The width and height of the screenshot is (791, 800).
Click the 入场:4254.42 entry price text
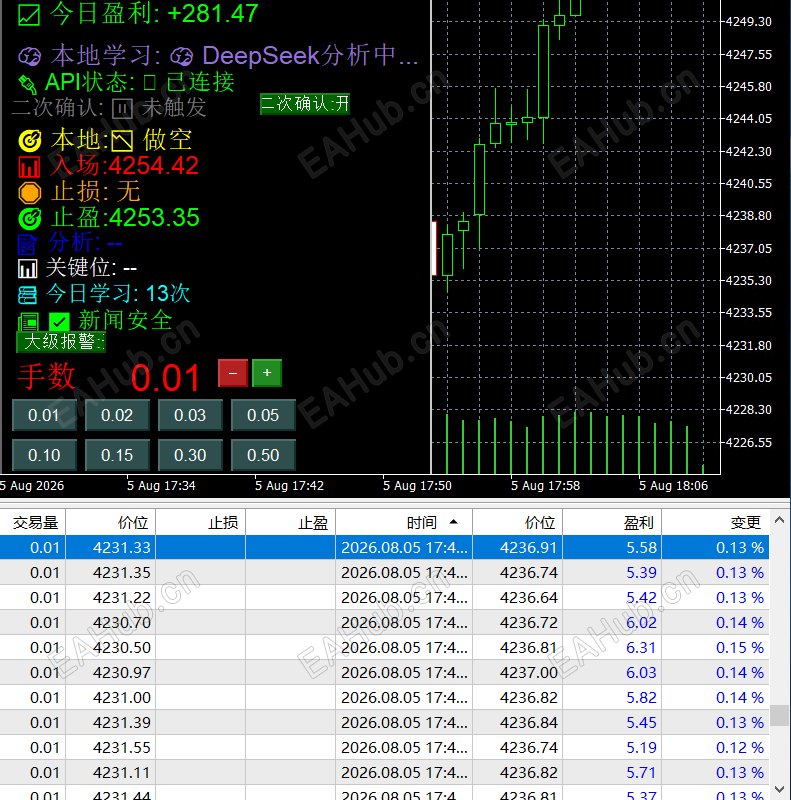tap(125, 166)
